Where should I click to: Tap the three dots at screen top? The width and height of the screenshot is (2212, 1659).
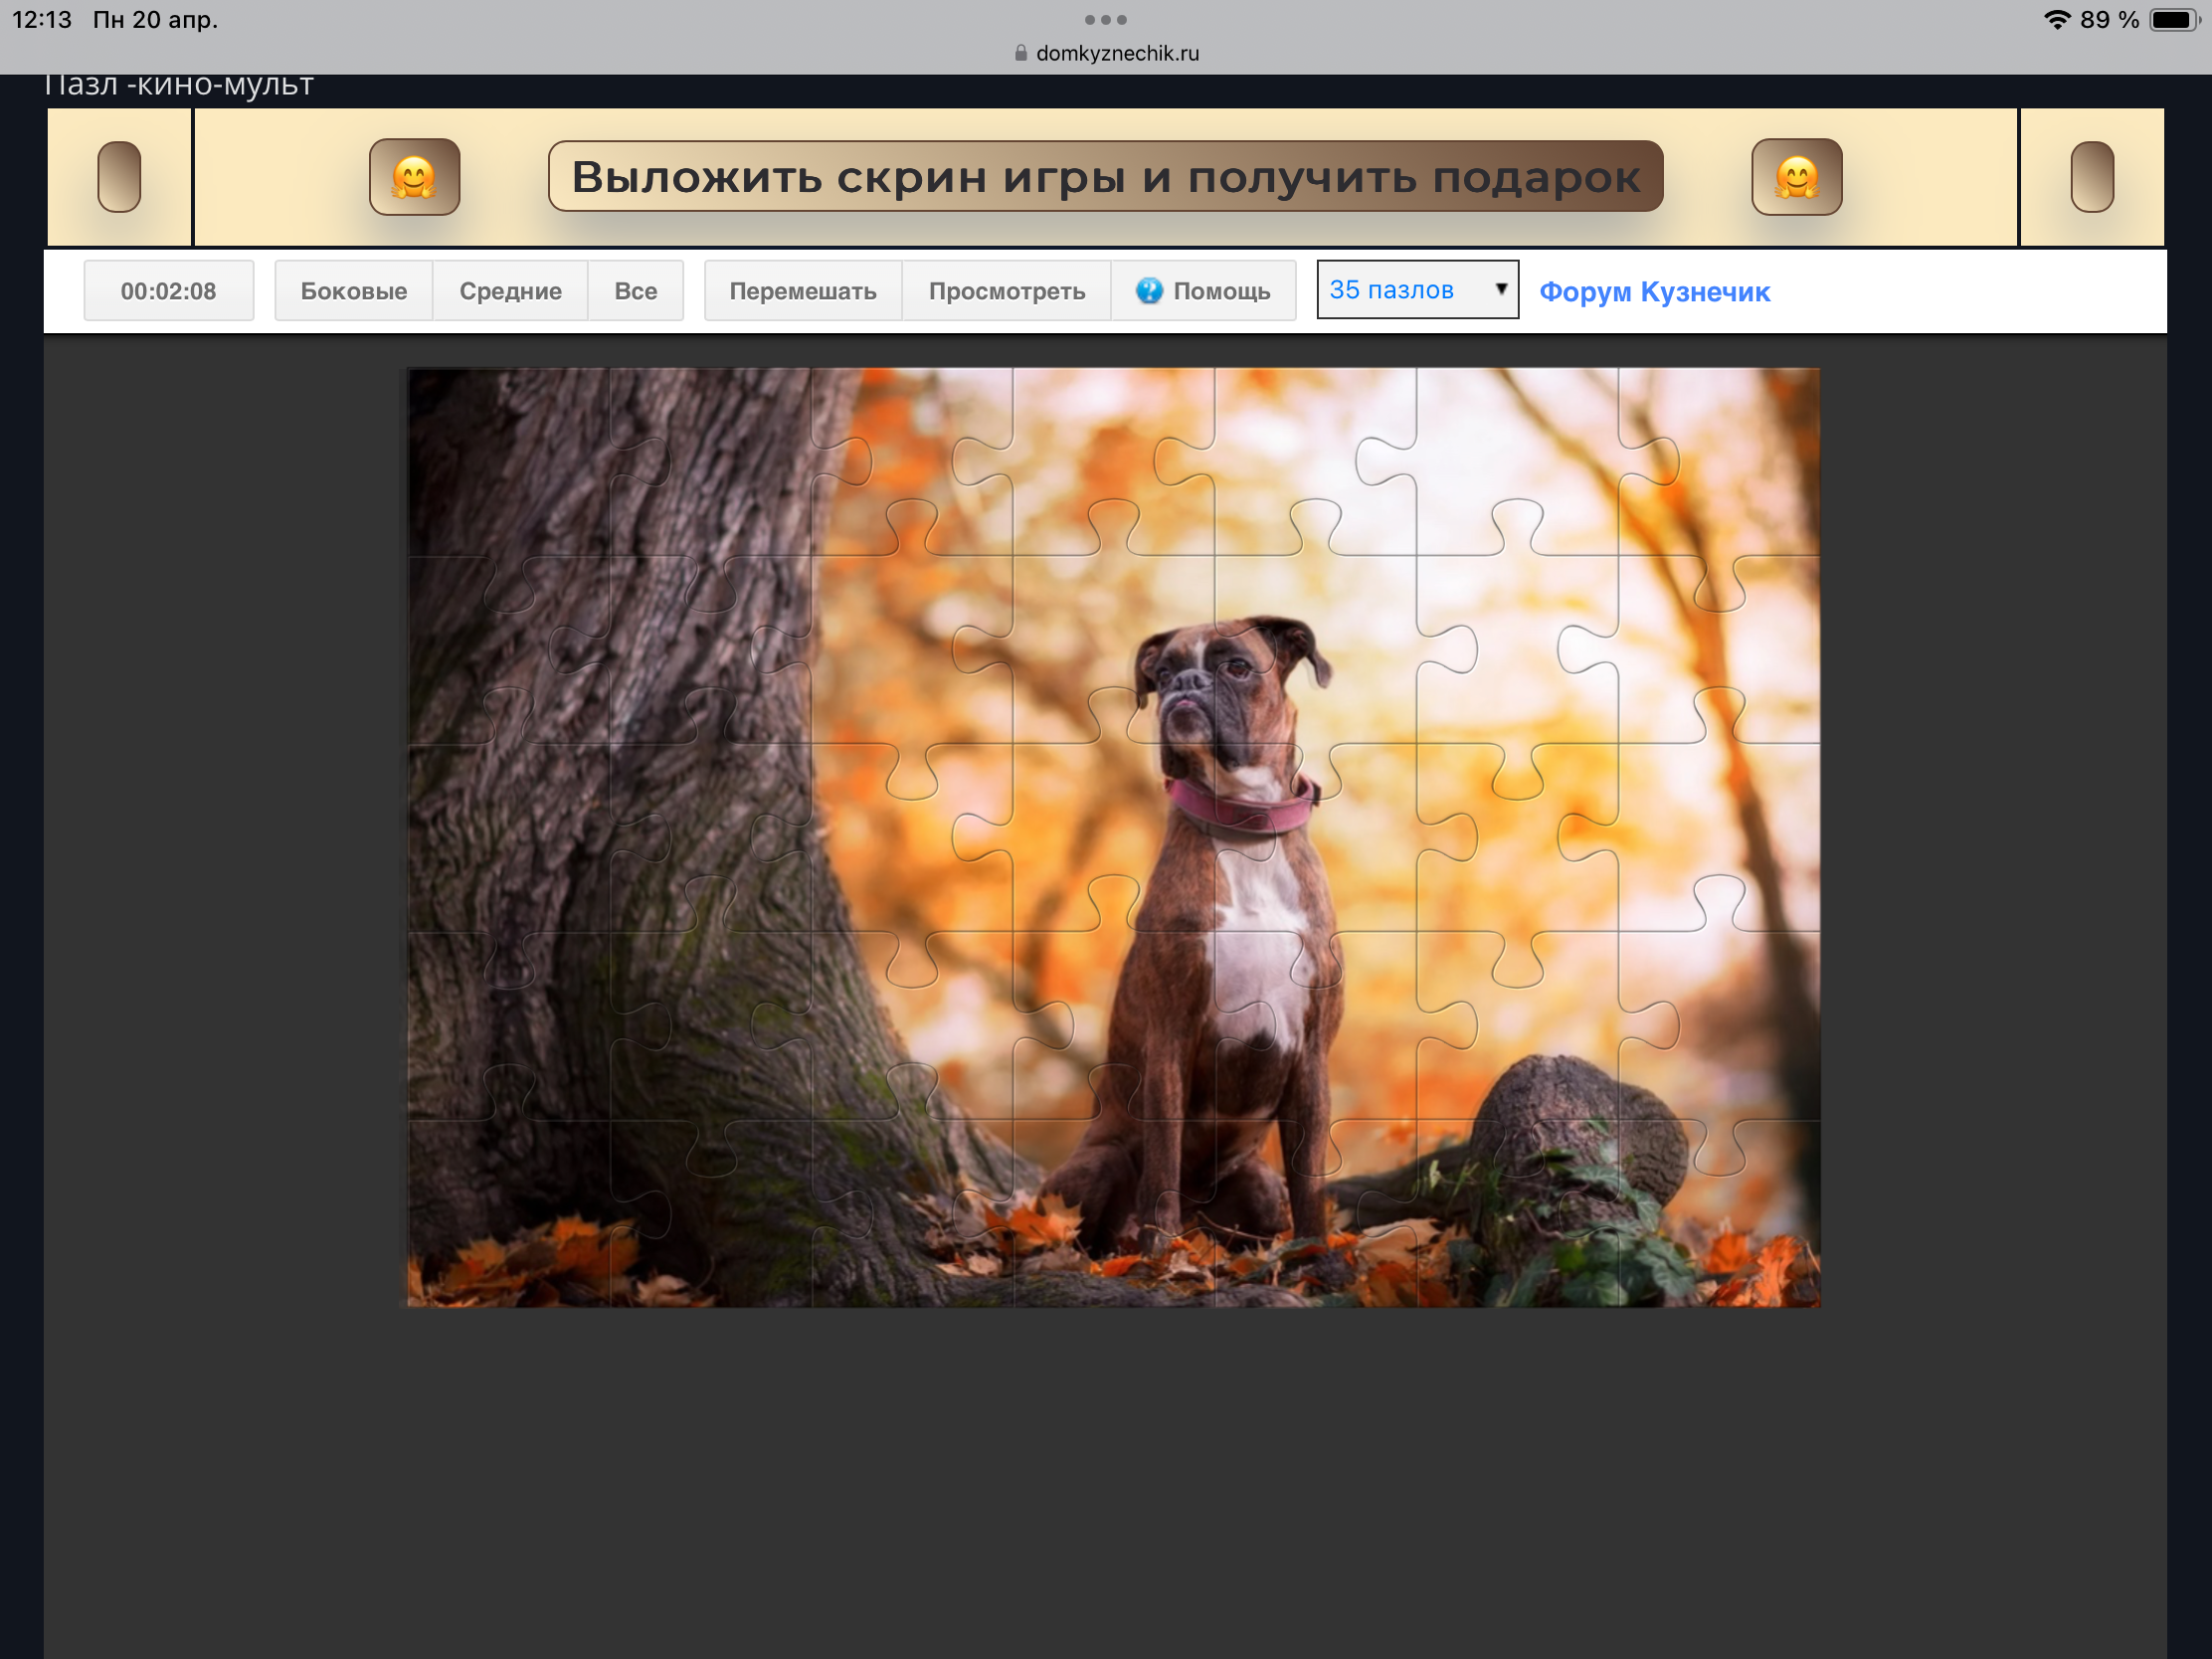coord(1105,19)
